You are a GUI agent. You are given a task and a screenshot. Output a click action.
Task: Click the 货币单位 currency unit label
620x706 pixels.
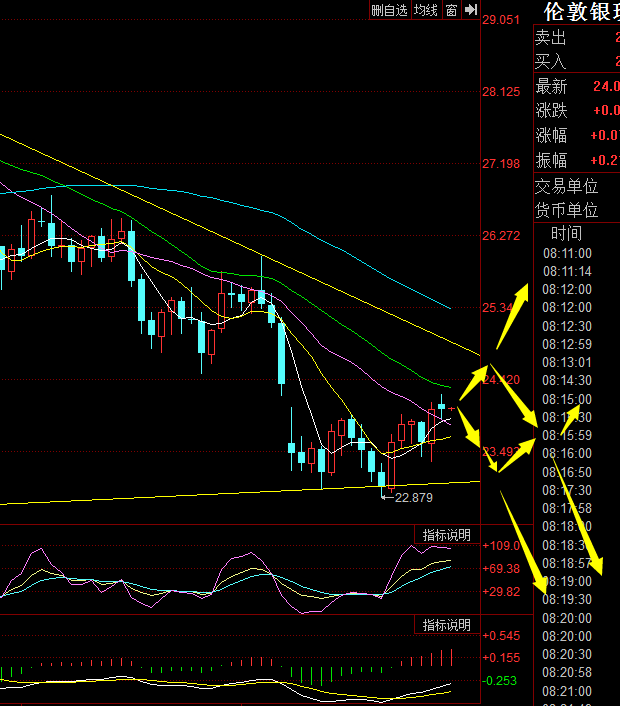(566, 210)
